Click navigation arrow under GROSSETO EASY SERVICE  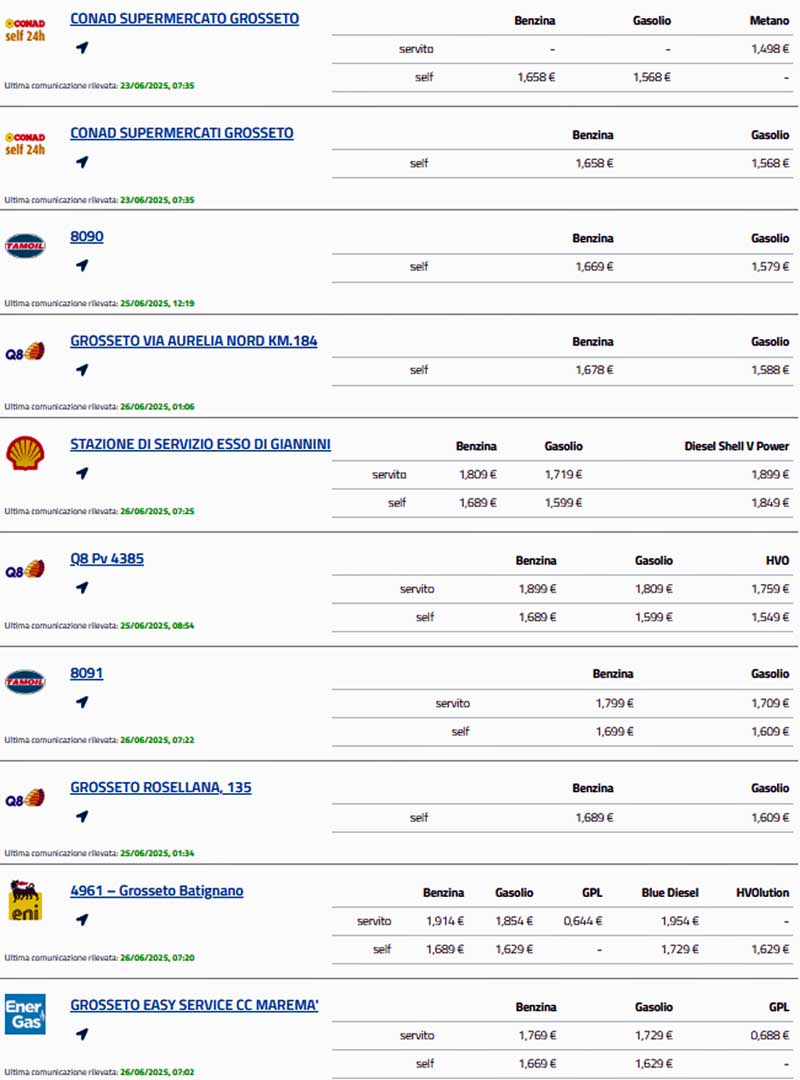82,1033
